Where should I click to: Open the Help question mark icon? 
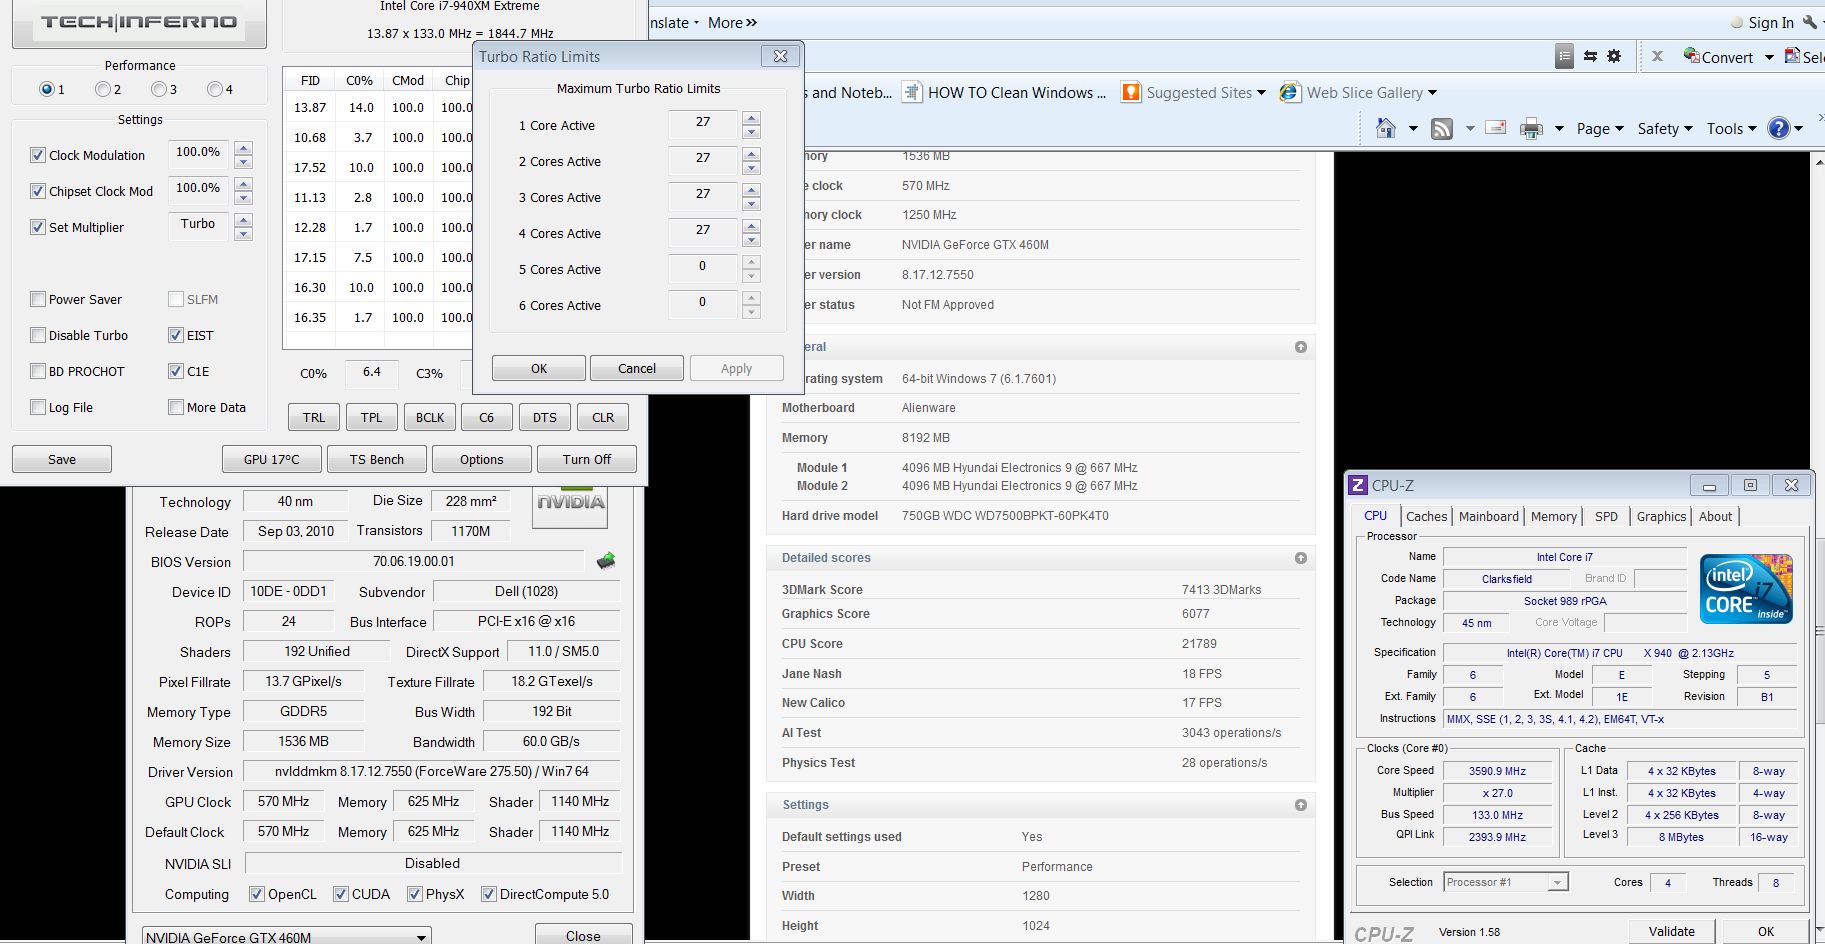click(1779, 128)
